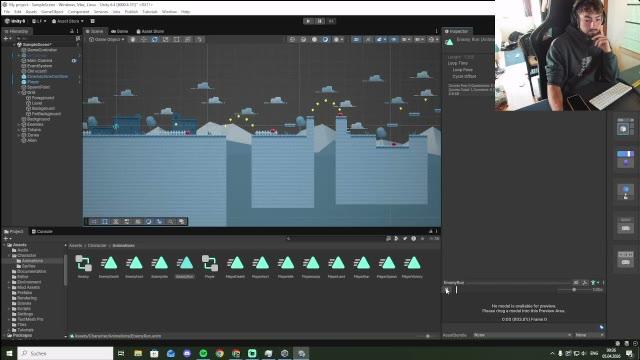Adjust the animation preview speed slider
The height and width of the screenshot is (360, 640).
[574, 289]
